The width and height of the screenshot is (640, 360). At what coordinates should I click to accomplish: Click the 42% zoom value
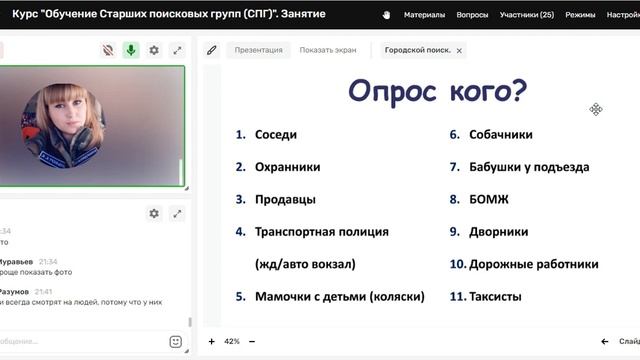tap(232, 341)
